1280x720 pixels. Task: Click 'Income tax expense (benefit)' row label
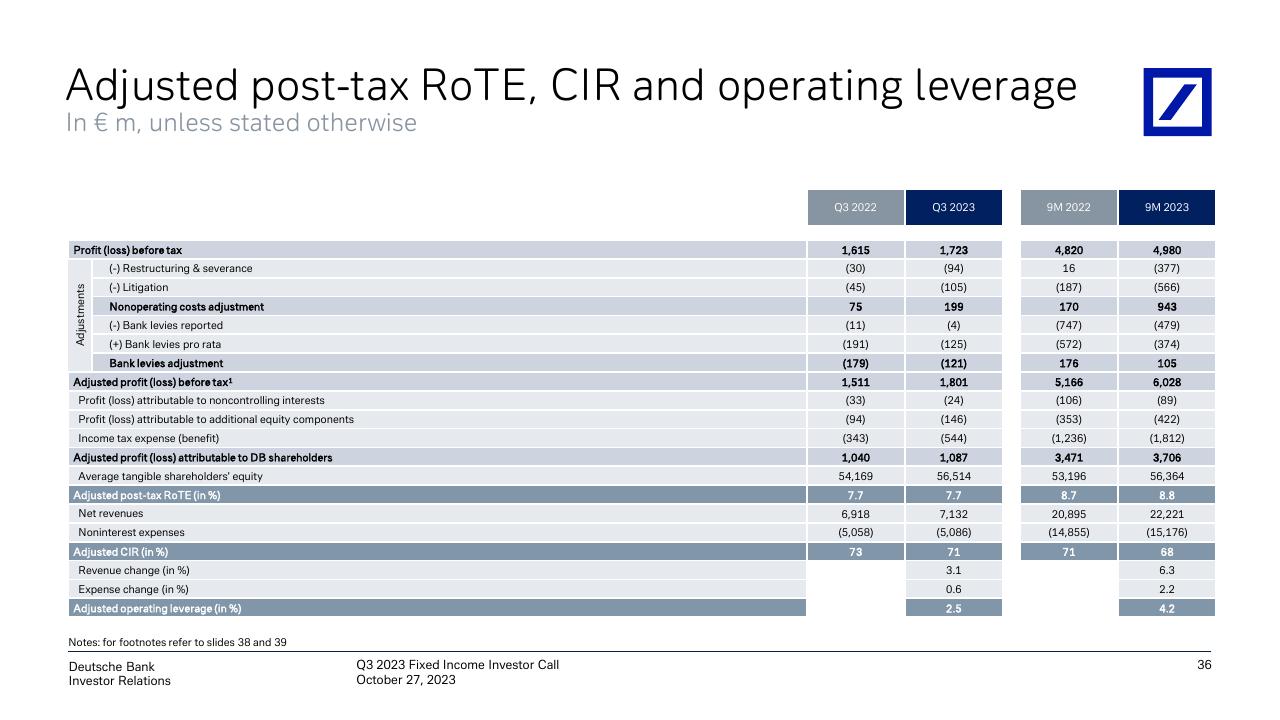[x=149, y=438]
